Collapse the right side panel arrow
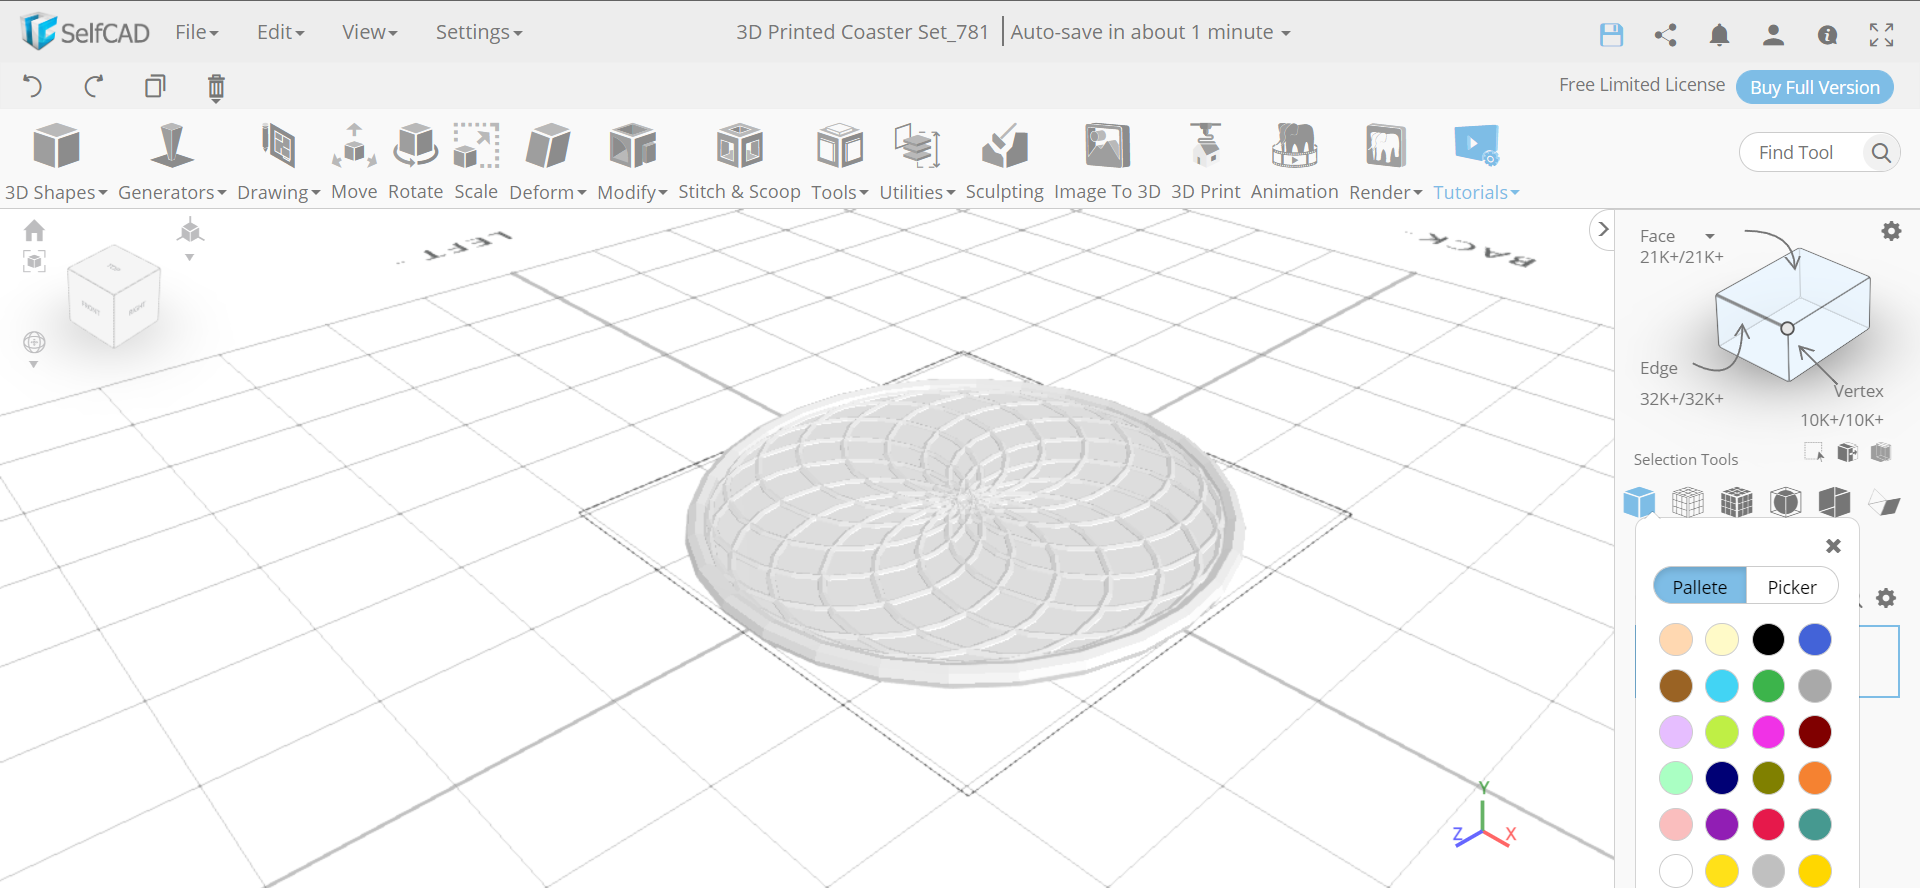 click(x=1603, y=229)
